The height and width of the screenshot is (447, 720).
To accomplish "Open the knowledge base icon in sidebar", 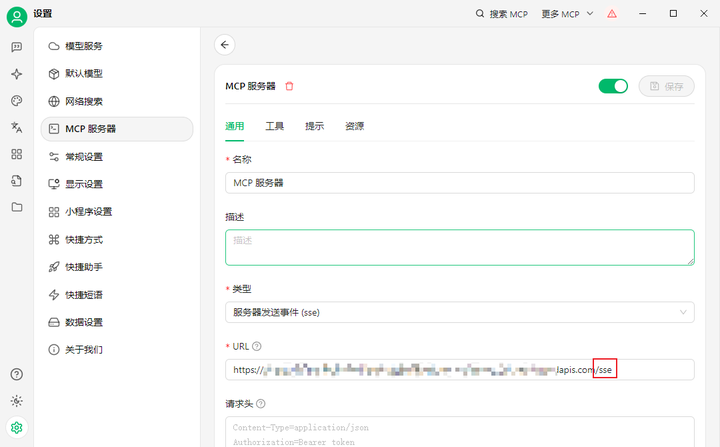I will [17, 181].
